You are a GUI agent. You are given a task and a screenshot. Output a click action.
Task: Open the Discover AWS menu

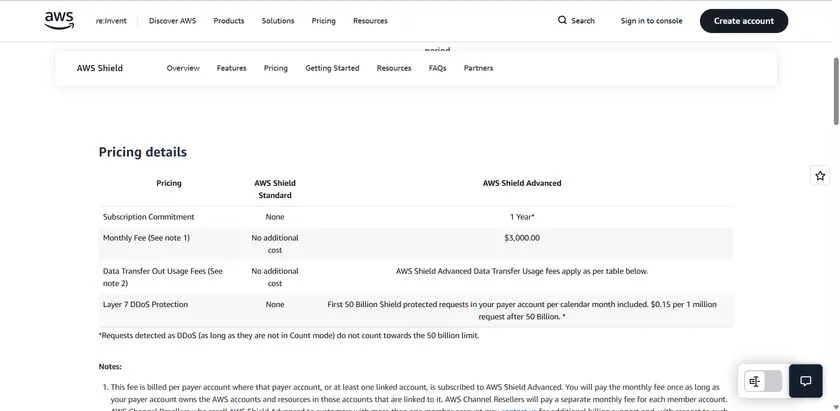172,21
